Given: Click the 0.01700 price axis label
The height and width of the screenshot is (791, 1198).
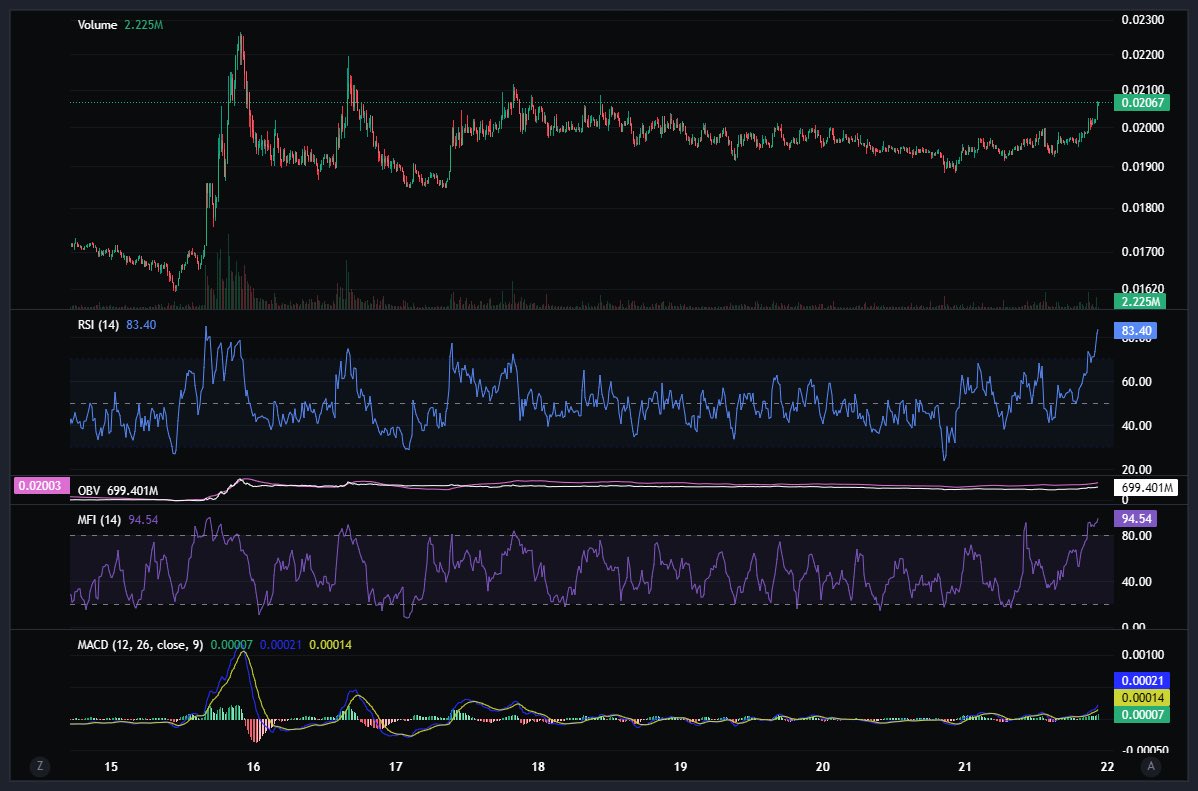Looking at the screenshot, I should pos(1142,251).
